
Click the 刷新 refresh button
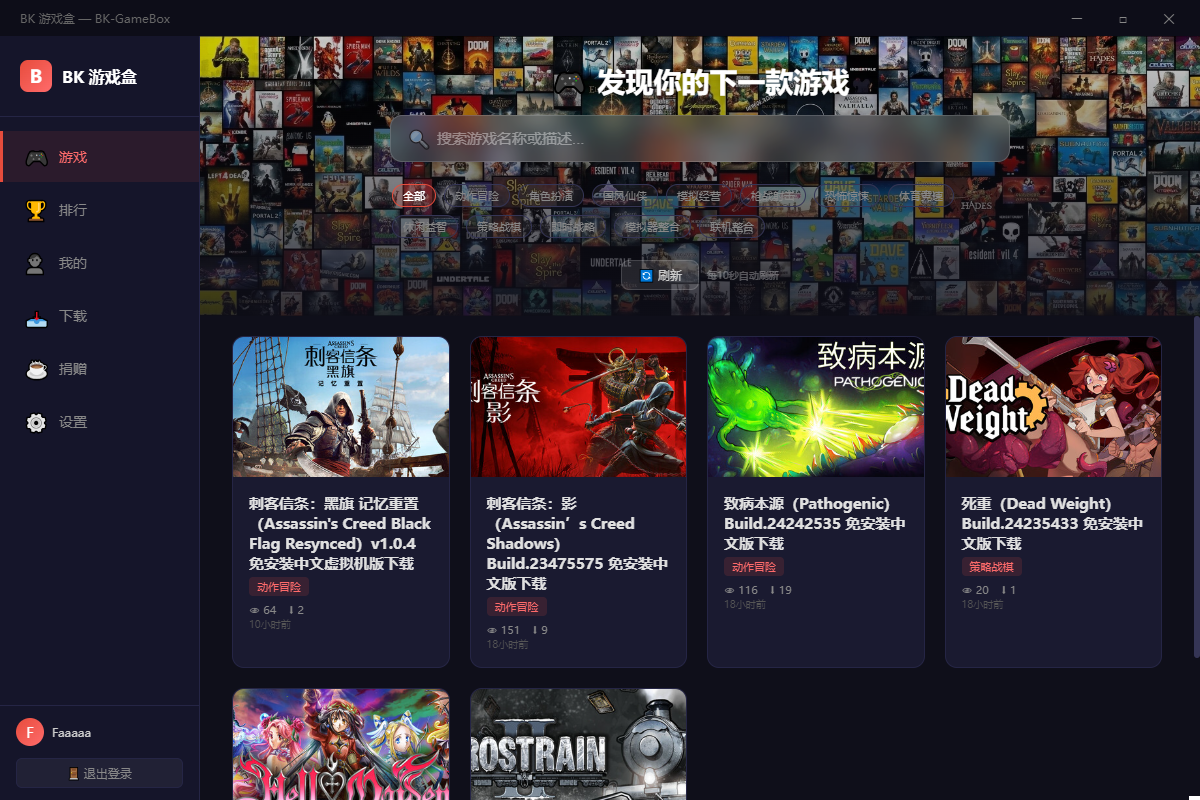(660, 275)
